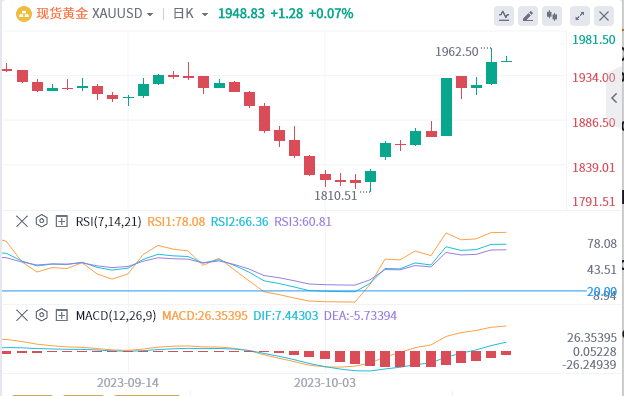624x396 pixels.
Task: Click the +0.07% change percentage
Action: coord(331,14)
